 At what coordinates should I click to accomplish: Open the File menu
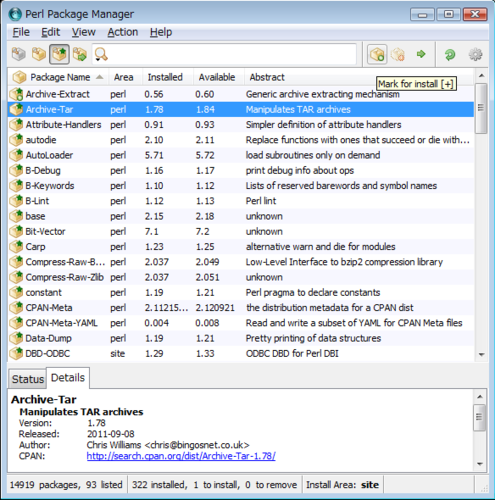click(21, 32)
